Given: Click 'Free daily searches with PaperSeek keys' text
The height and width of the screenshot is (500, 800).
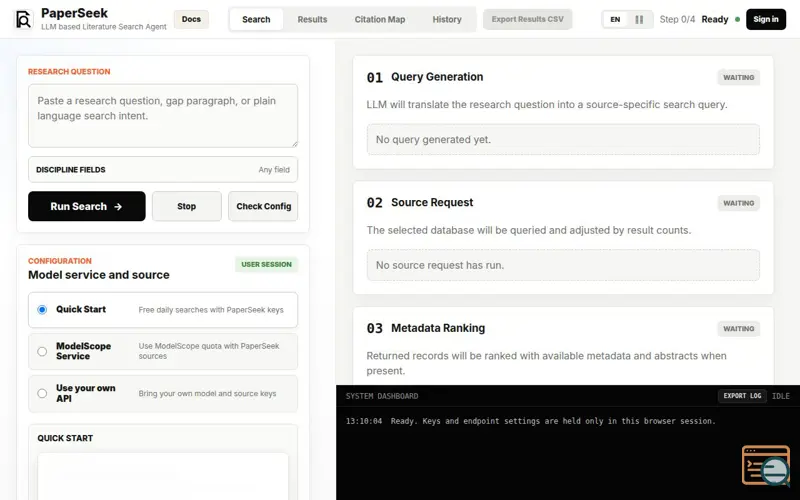Looking at the screenshot, I should tap(211, 310).
